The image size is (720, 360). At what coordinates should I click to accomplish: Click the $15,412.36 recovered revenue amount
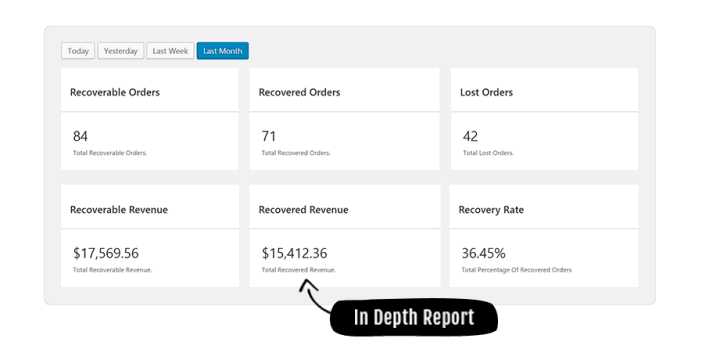(x=294, y=253)
